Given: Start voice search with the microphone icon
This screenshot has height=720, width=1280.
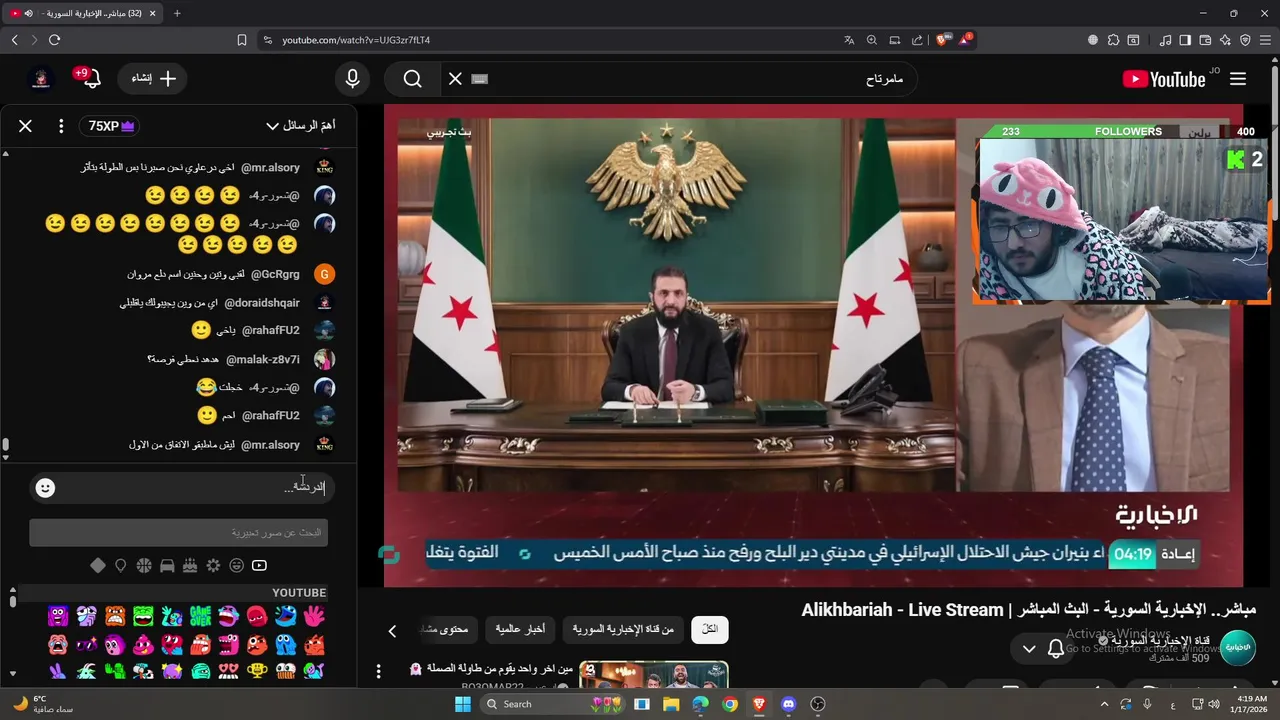Looking at the screenshot, I should pyautogui.click(x=352, y=79).
